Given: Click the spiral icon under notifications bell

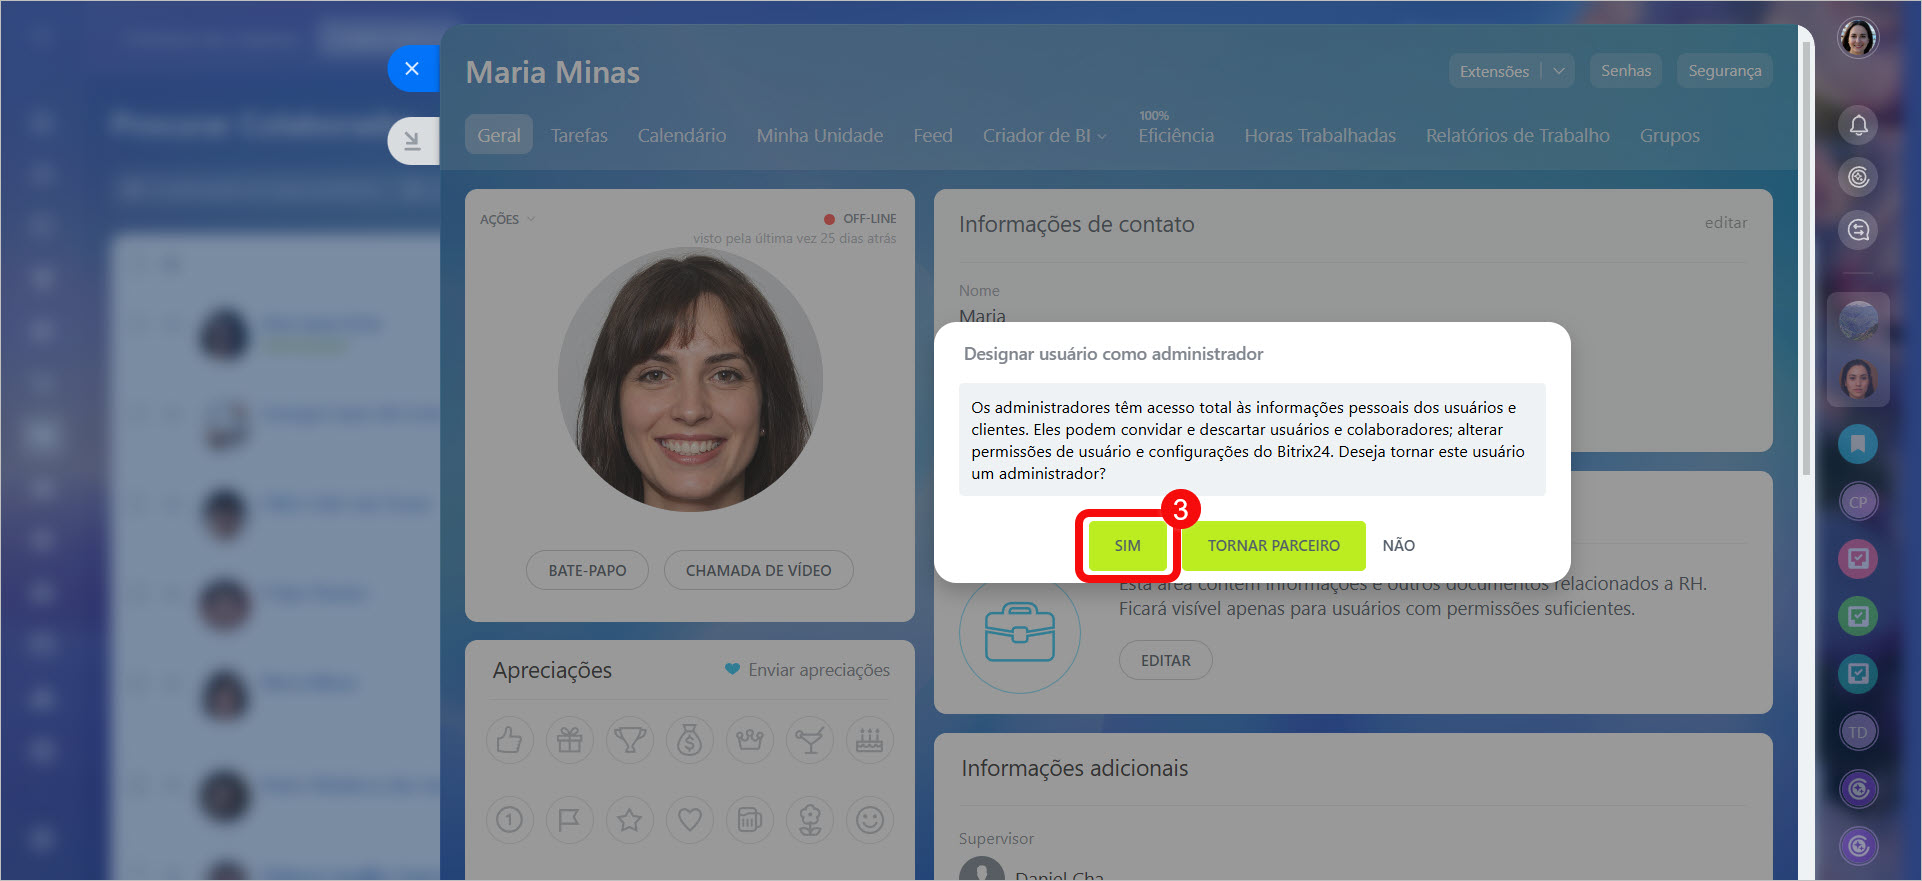Looking at the screenshot, I should pos(1858,178).
